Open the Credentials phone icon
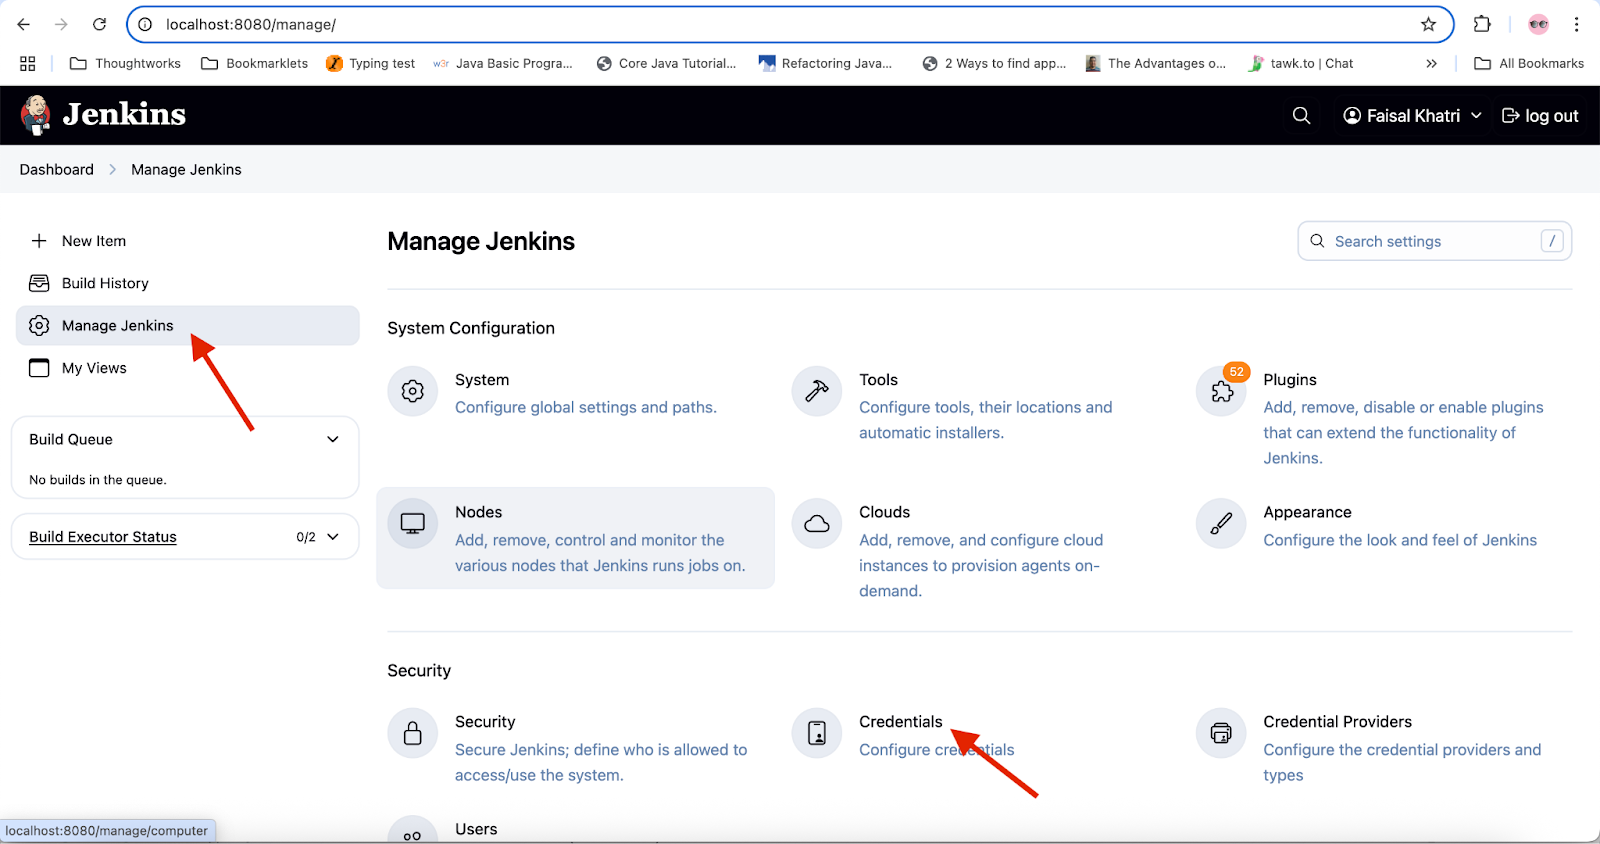Screen dimensions: 1600x844 click(817, 733)
